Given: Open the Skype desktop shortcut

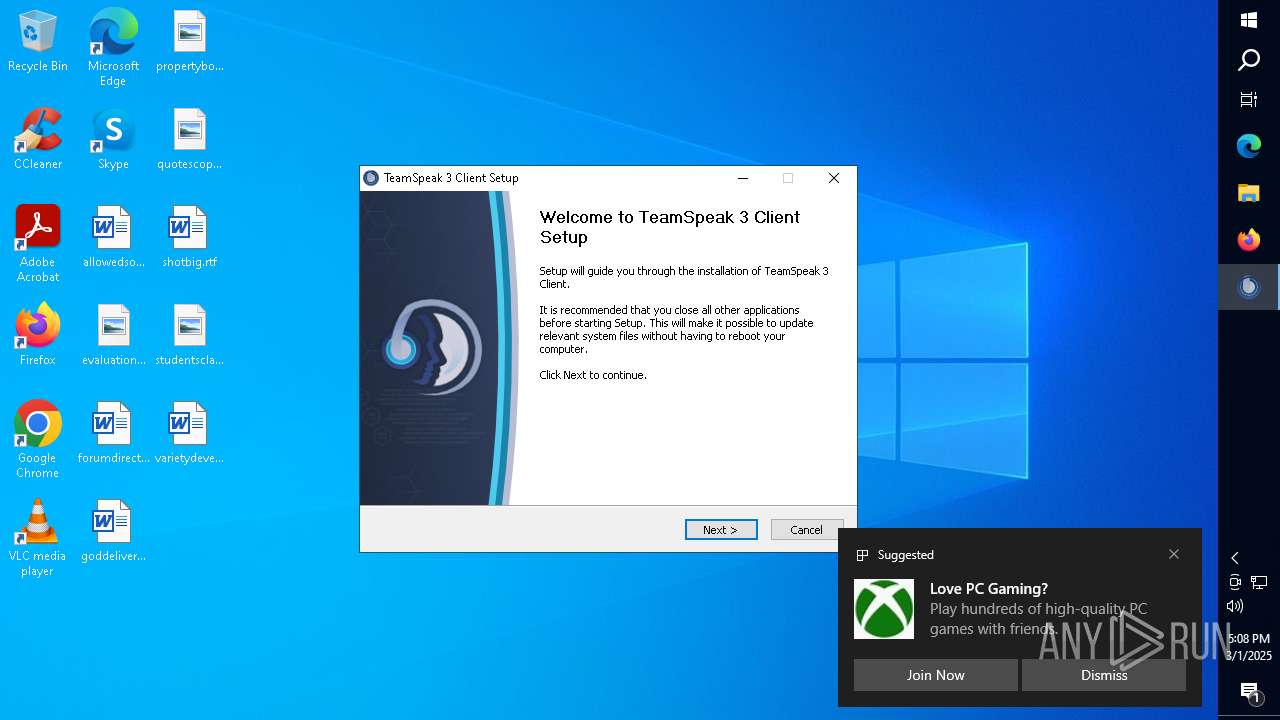Looking at the screenshot, I should click(113, 140).
